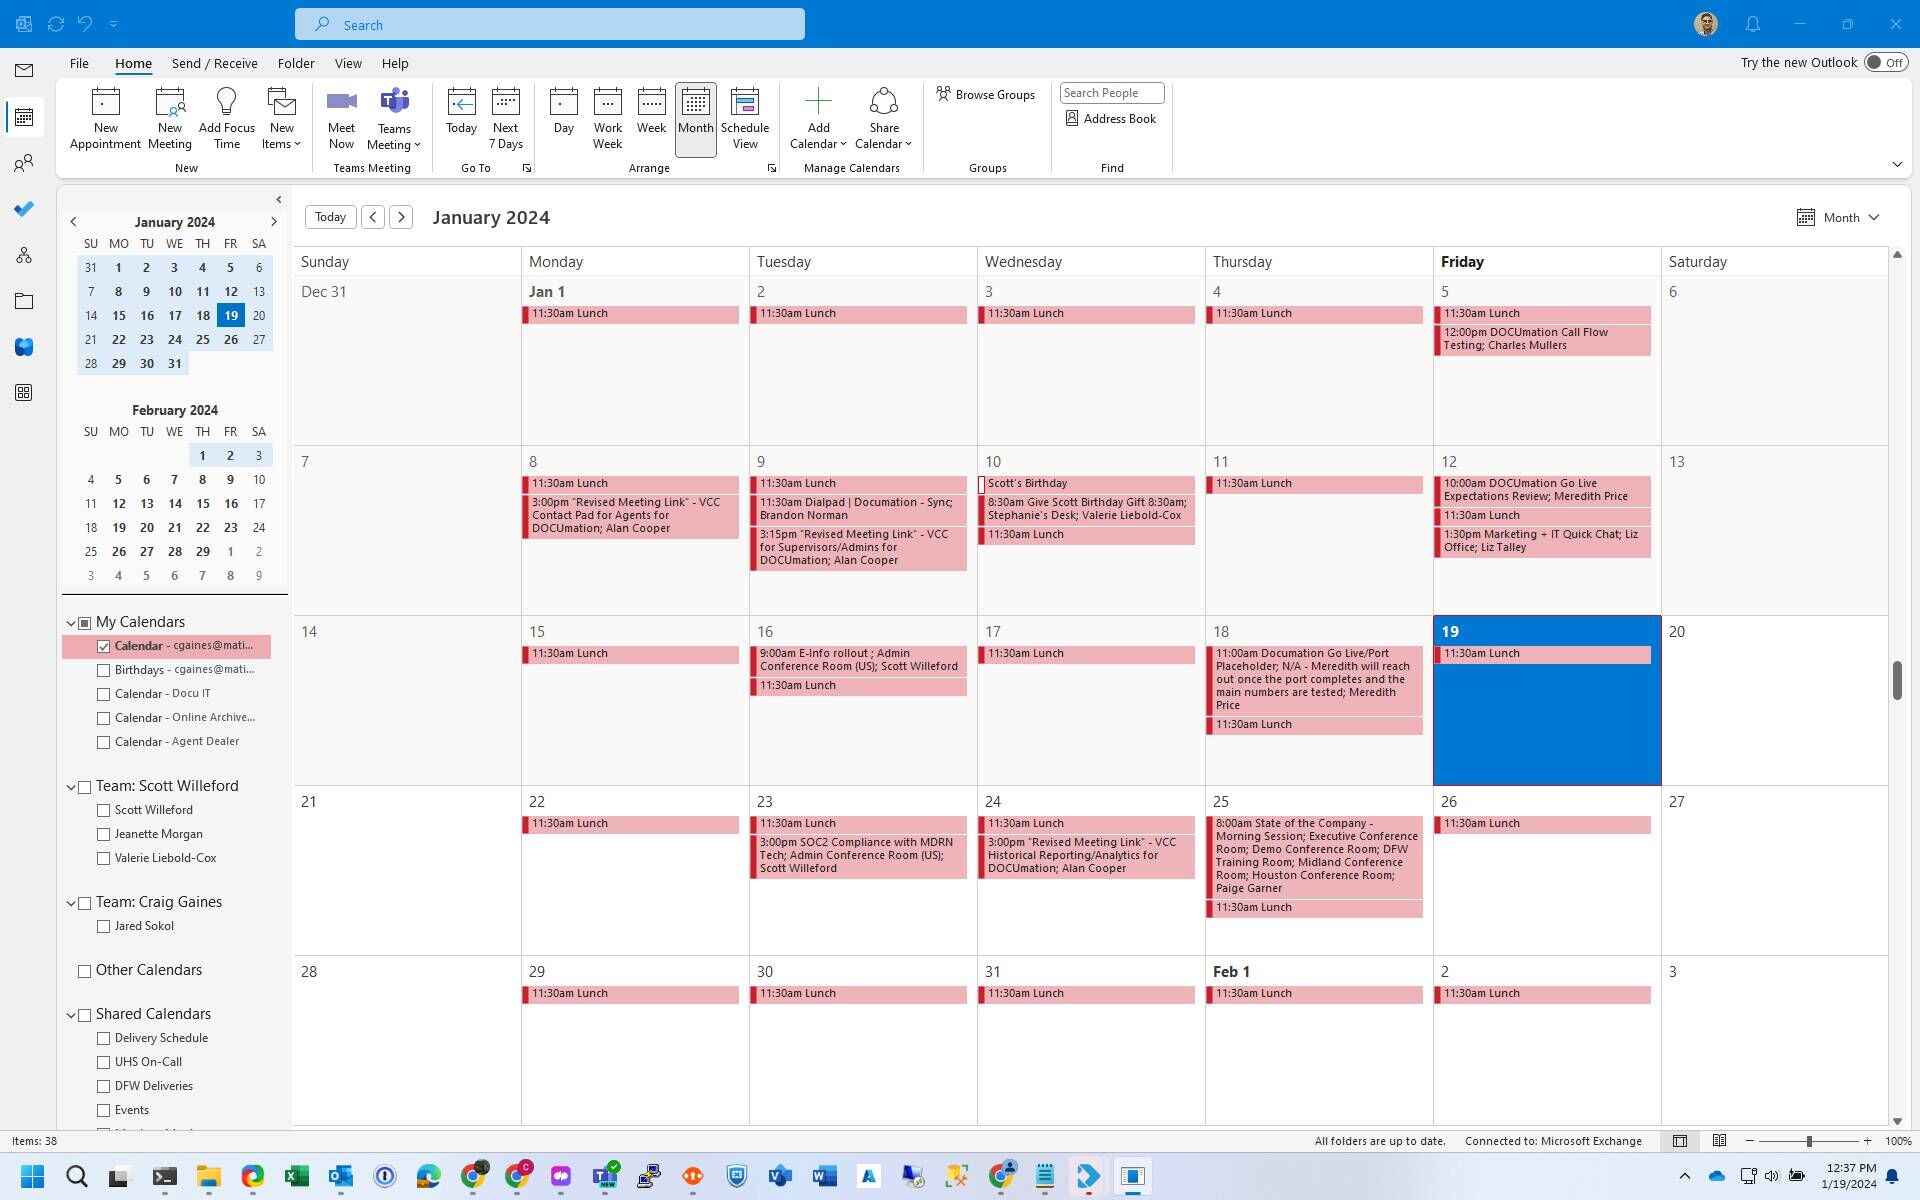Image resolution: width=1920 pixels, height=1200 pixels.
Task: Open the Send / Receive tab
Action: coord(214,63)
